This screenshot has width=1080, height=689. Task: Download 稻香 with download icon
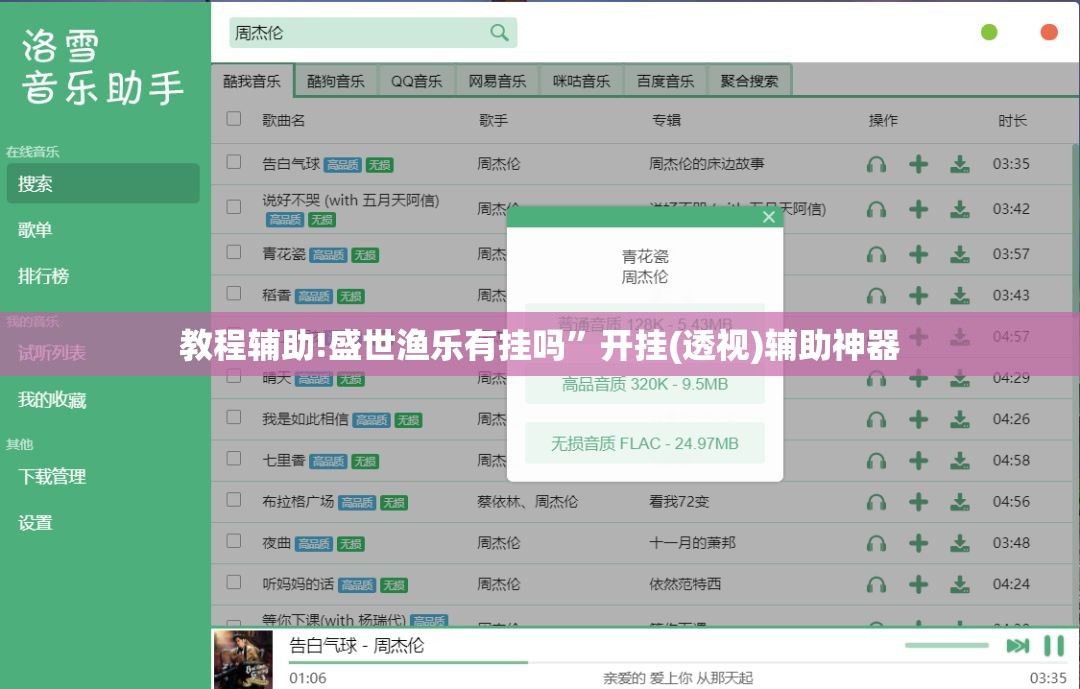click(959, 296)
